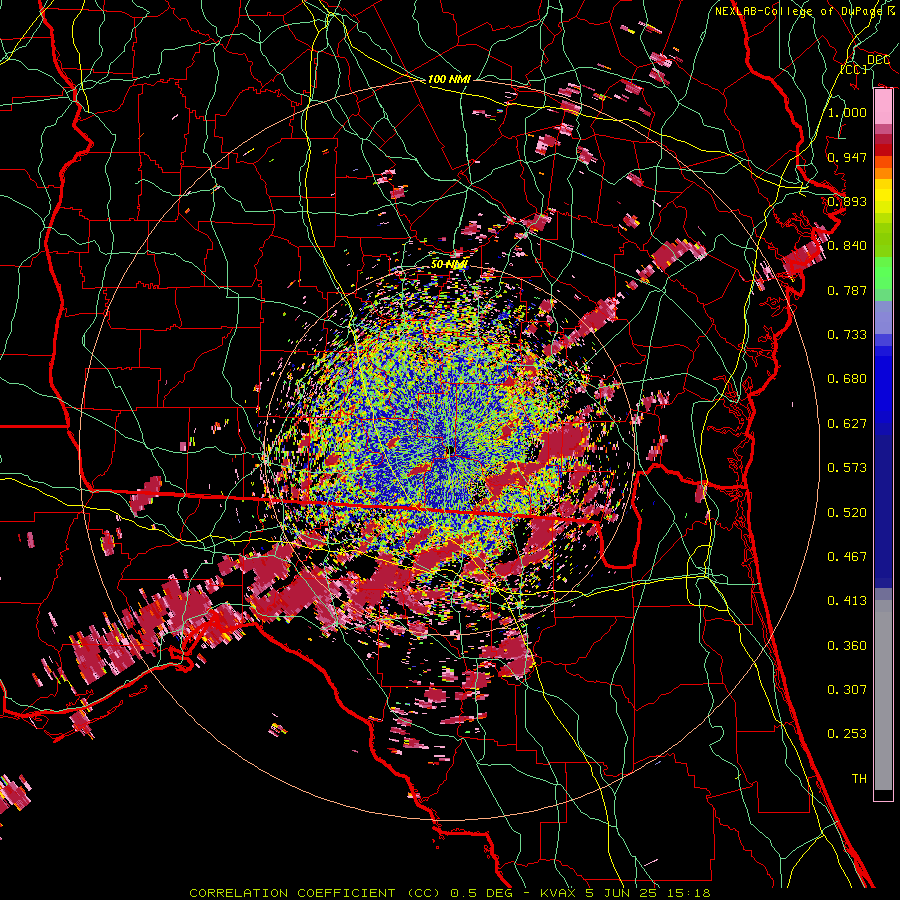Click the 50 NMI range ring label
900x900 pixels.
(x=449, y=264)
